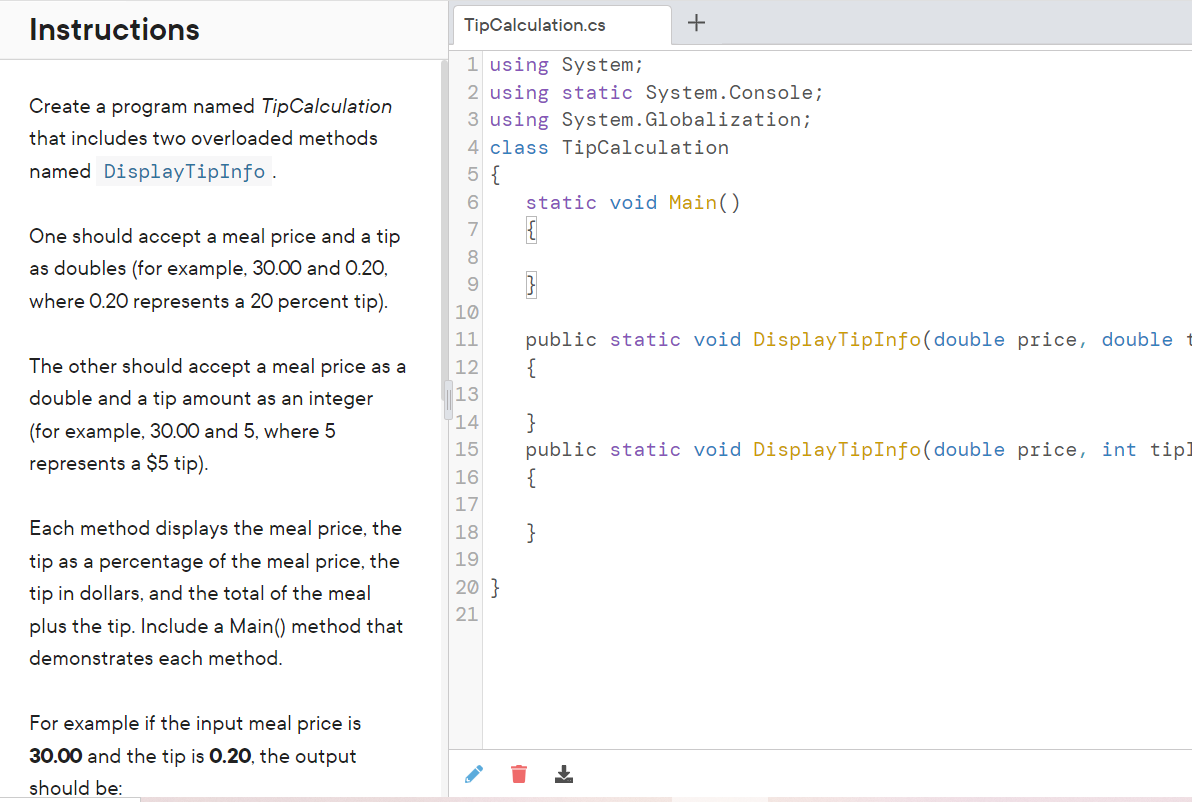Screen dimensions: 1192x802
Task: Select the TipCalculation.cs tab
Action: point(562,25)
